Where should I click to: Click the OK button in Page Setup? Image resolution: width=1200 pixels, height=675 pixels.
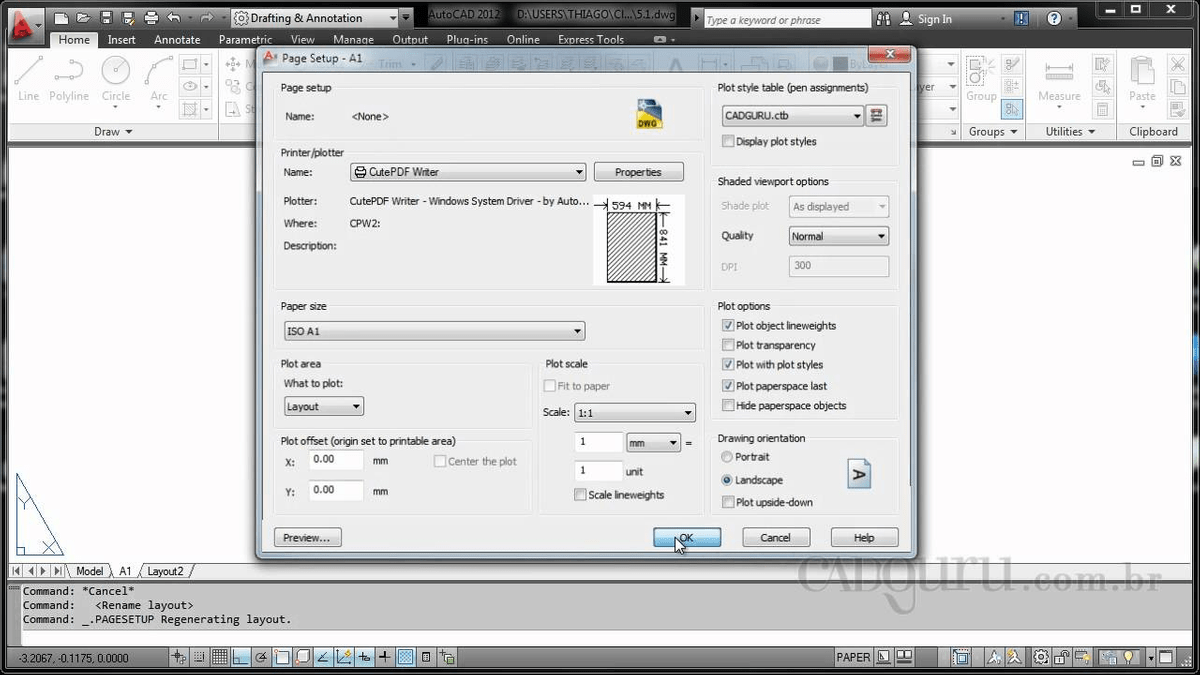coord(687,538)
